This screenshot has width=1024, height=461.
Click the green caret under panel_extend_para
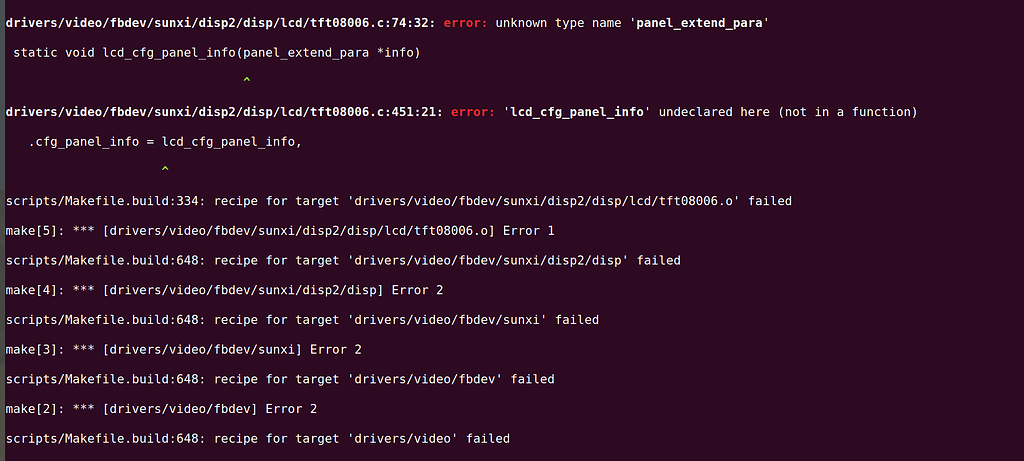click(x=246, y=80)
